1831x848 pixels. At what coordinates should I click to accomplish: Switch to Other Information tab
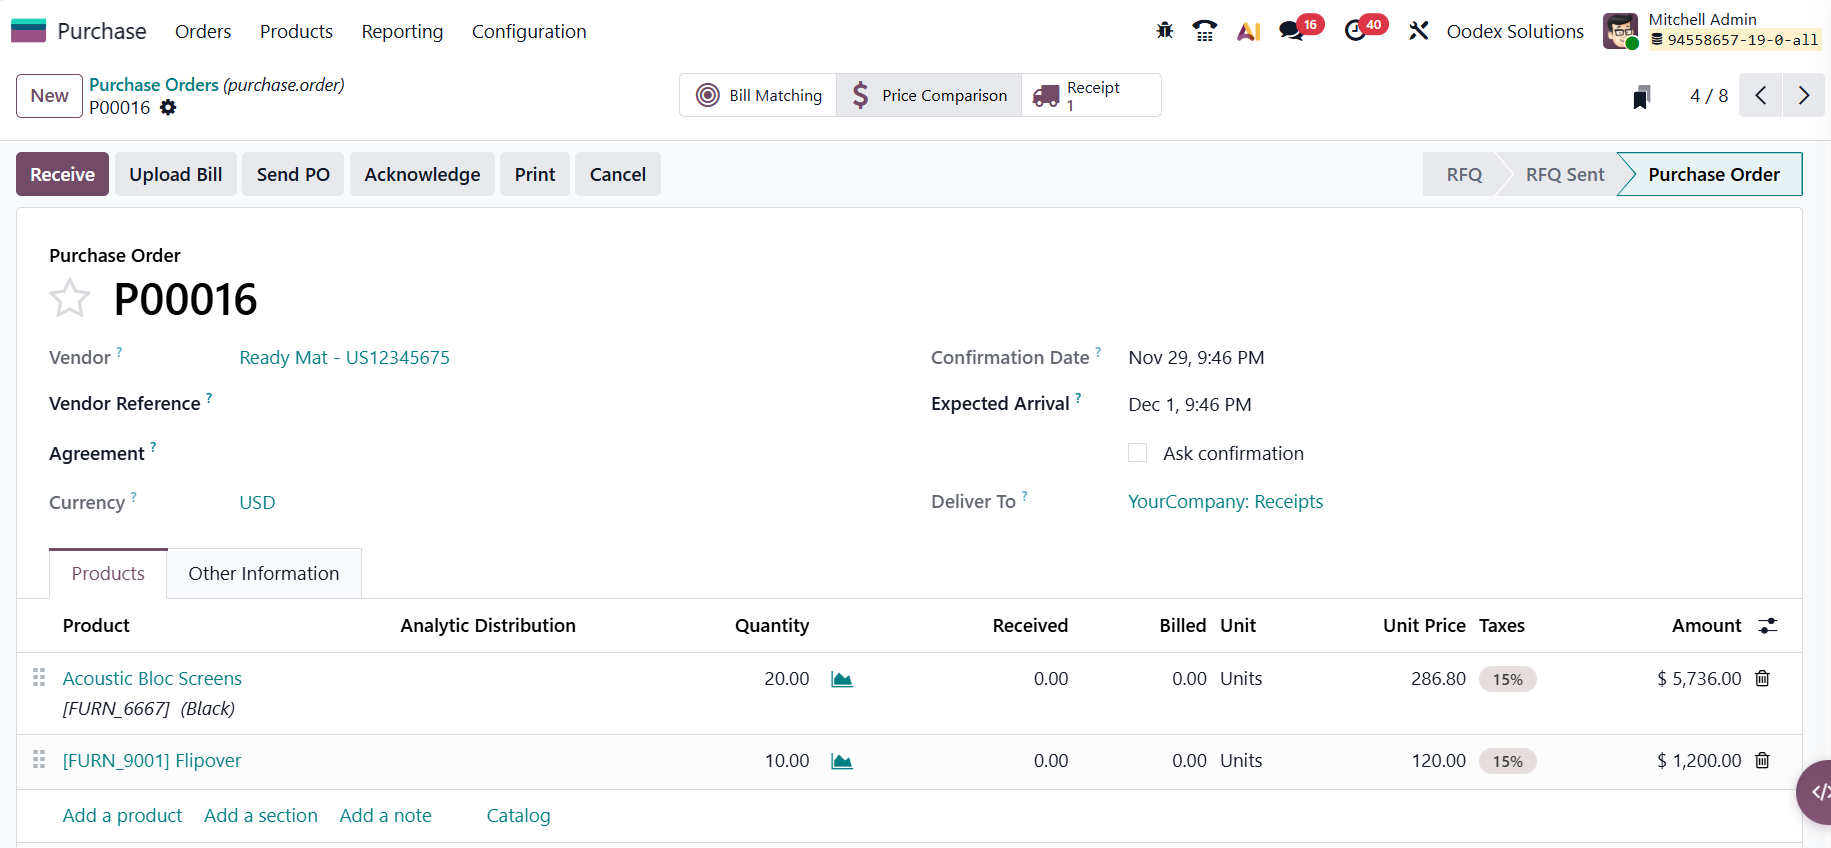264,573
